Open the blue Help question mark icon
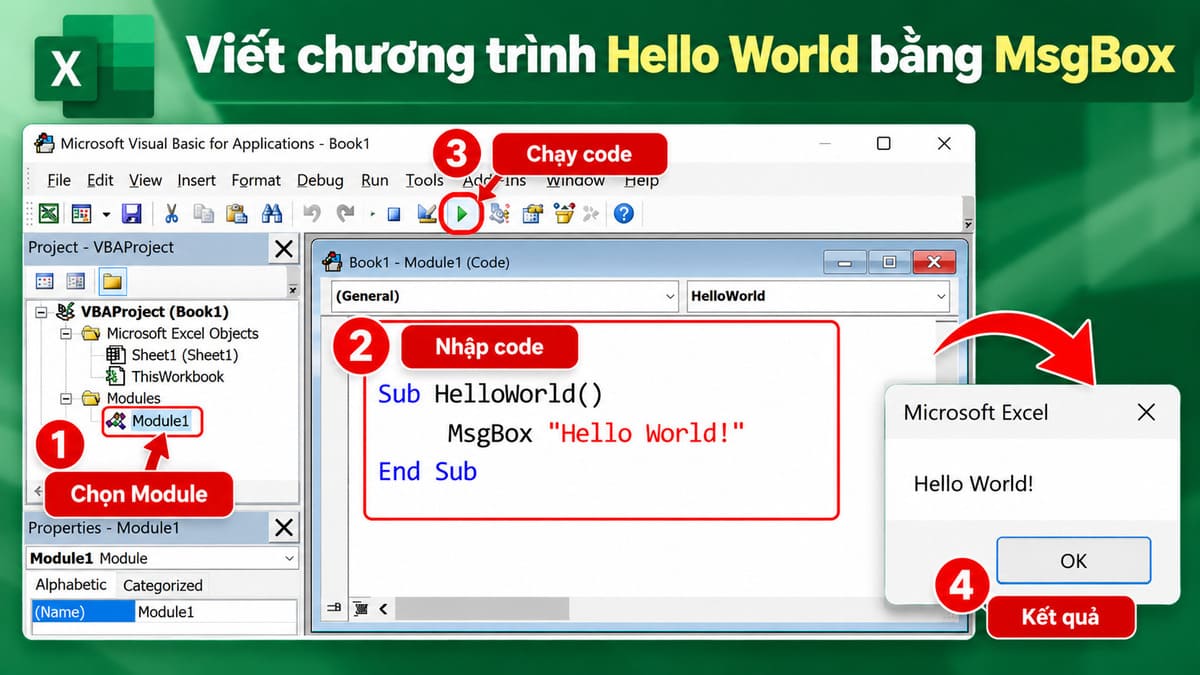Screen dimensions: 1200x675 [x=624, y=213]
